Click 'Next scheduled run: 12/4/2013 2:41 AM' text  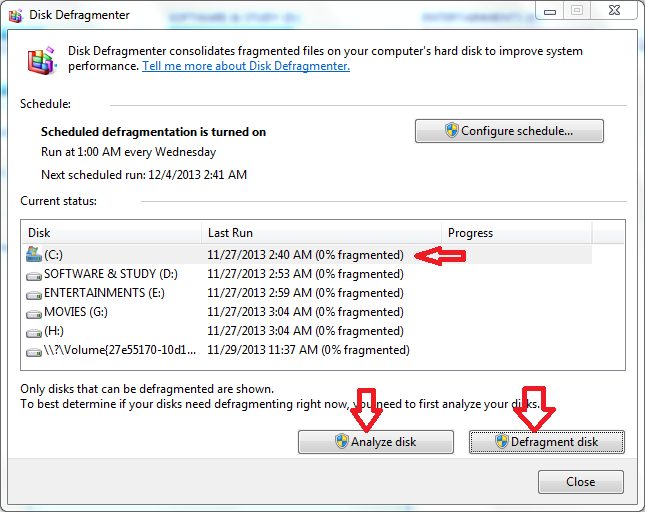click(x=144, y=175)
